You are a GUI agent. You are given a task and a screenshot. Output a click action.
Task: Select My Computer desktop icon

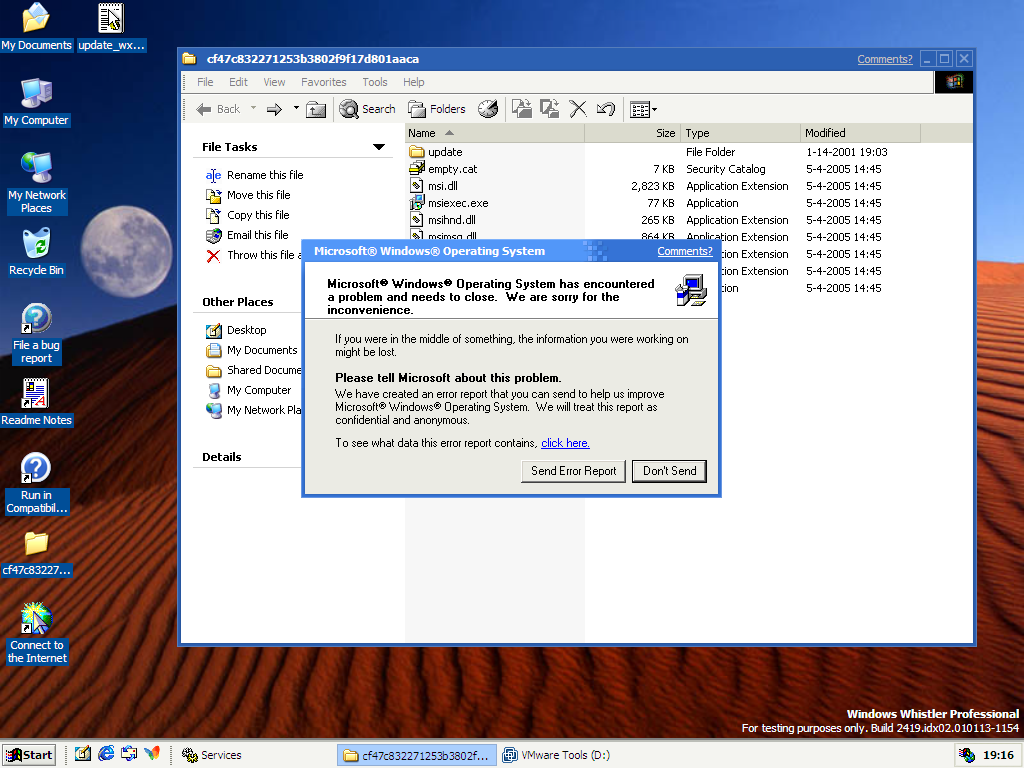coord(37,102)
